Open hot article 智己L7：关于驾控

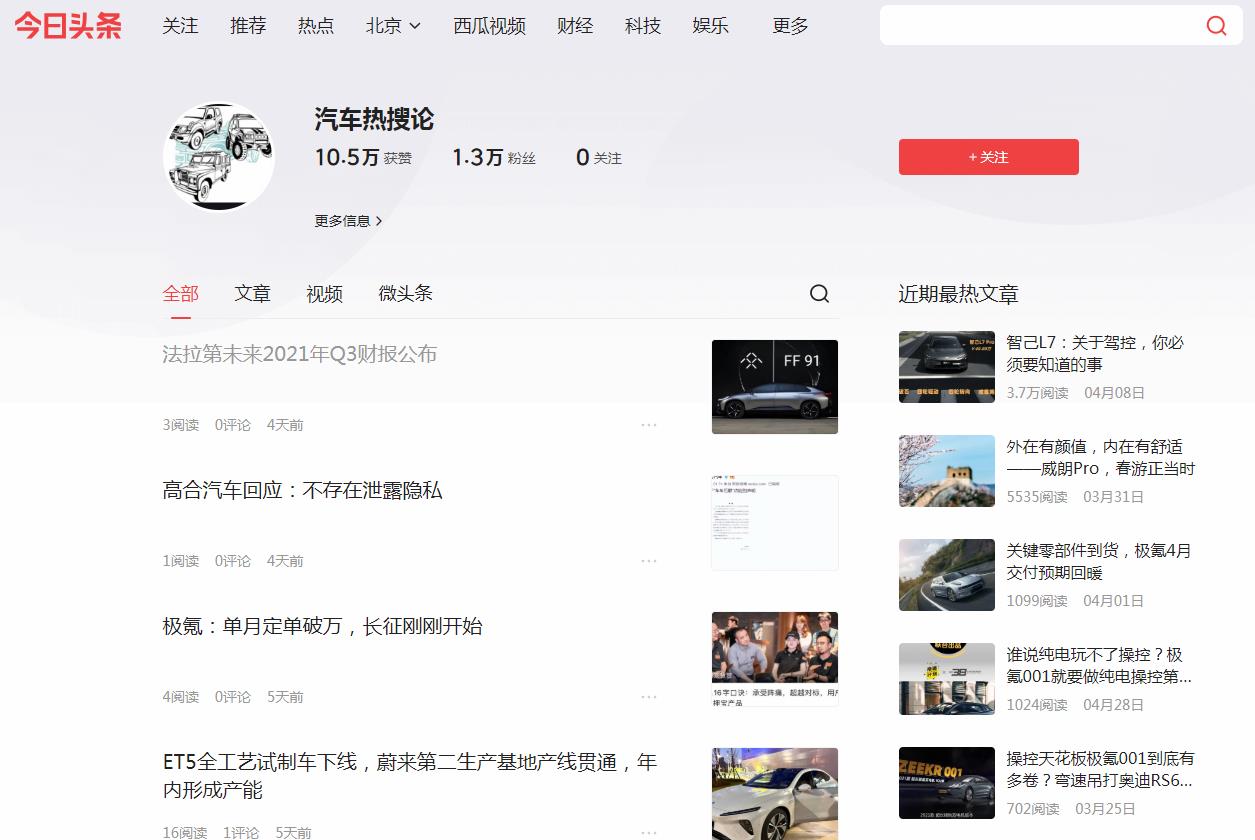point(1095,353)
